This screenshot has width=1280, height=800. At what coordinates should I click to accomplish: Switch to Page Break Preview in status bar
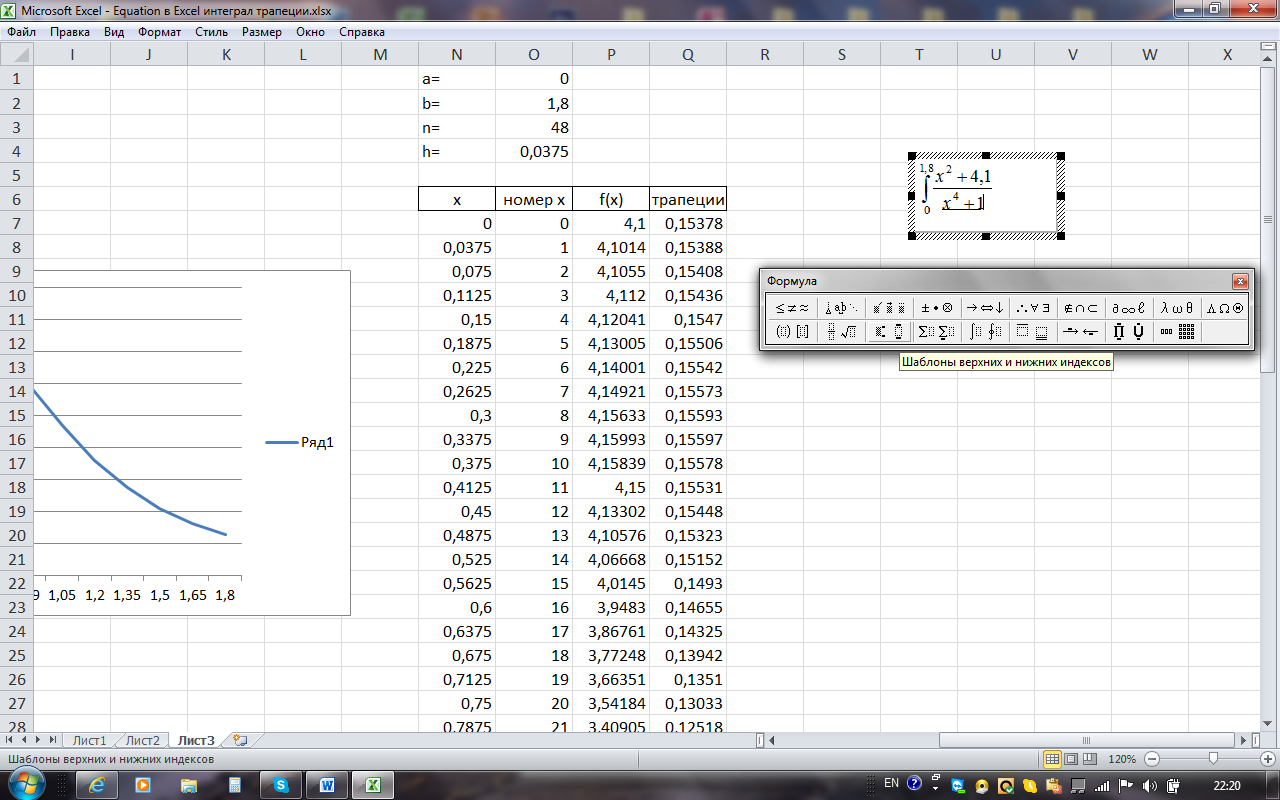pos(1090,759)
